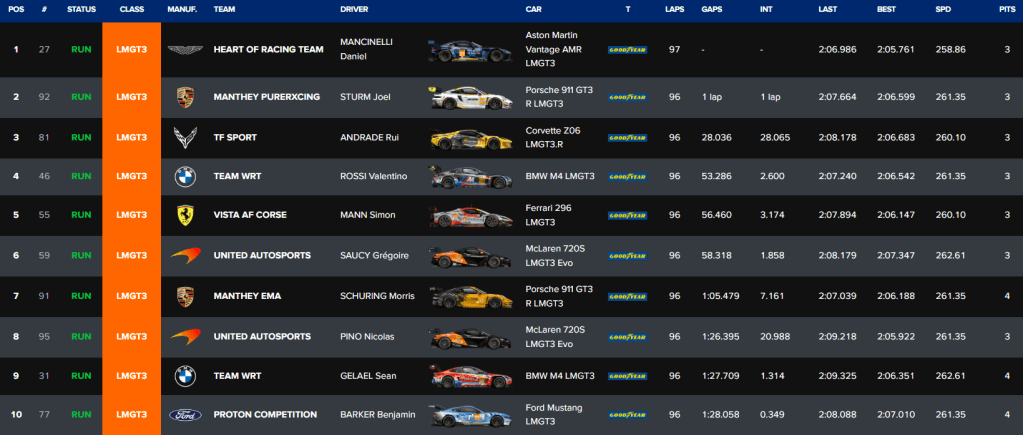
Task: Sort by the PITS column header
Action: [1007, 10]
